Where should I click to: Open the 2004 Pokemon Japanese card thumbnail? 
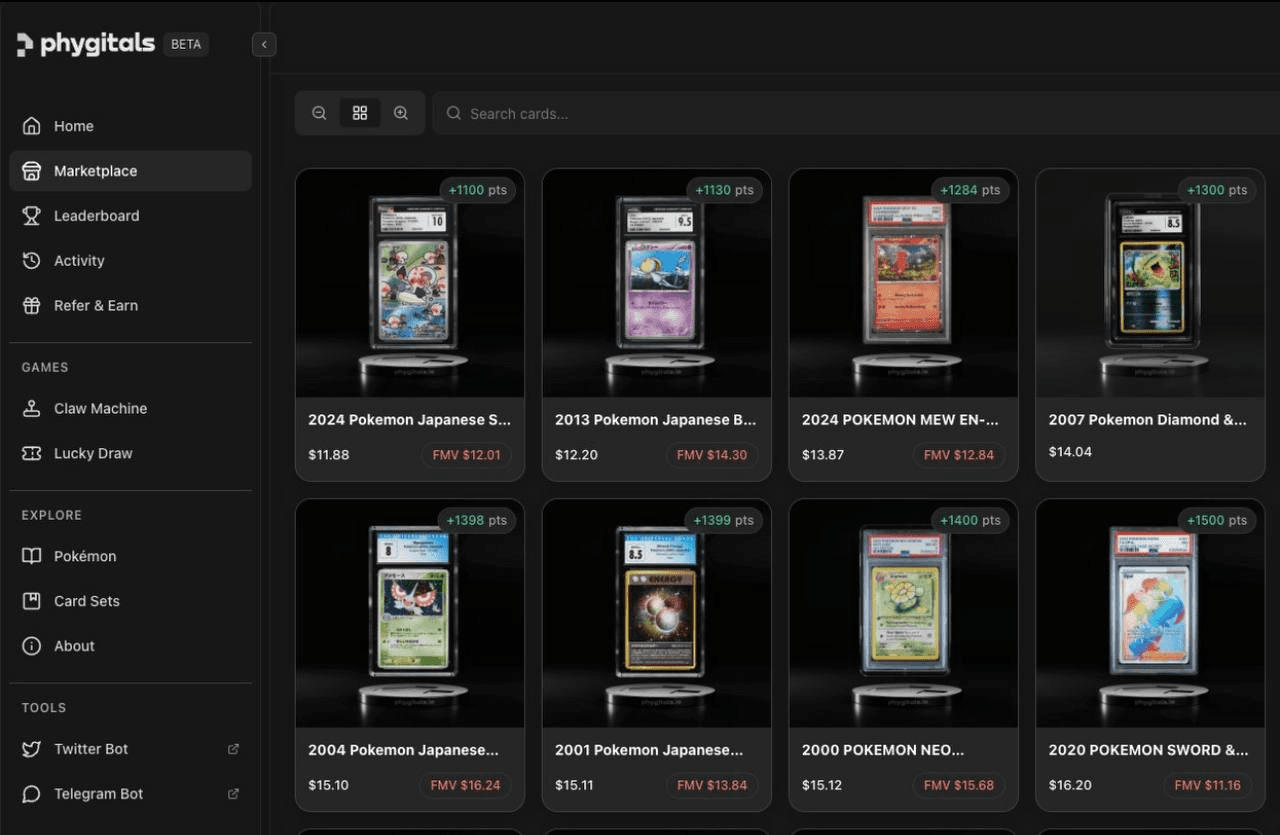[410, 613]
